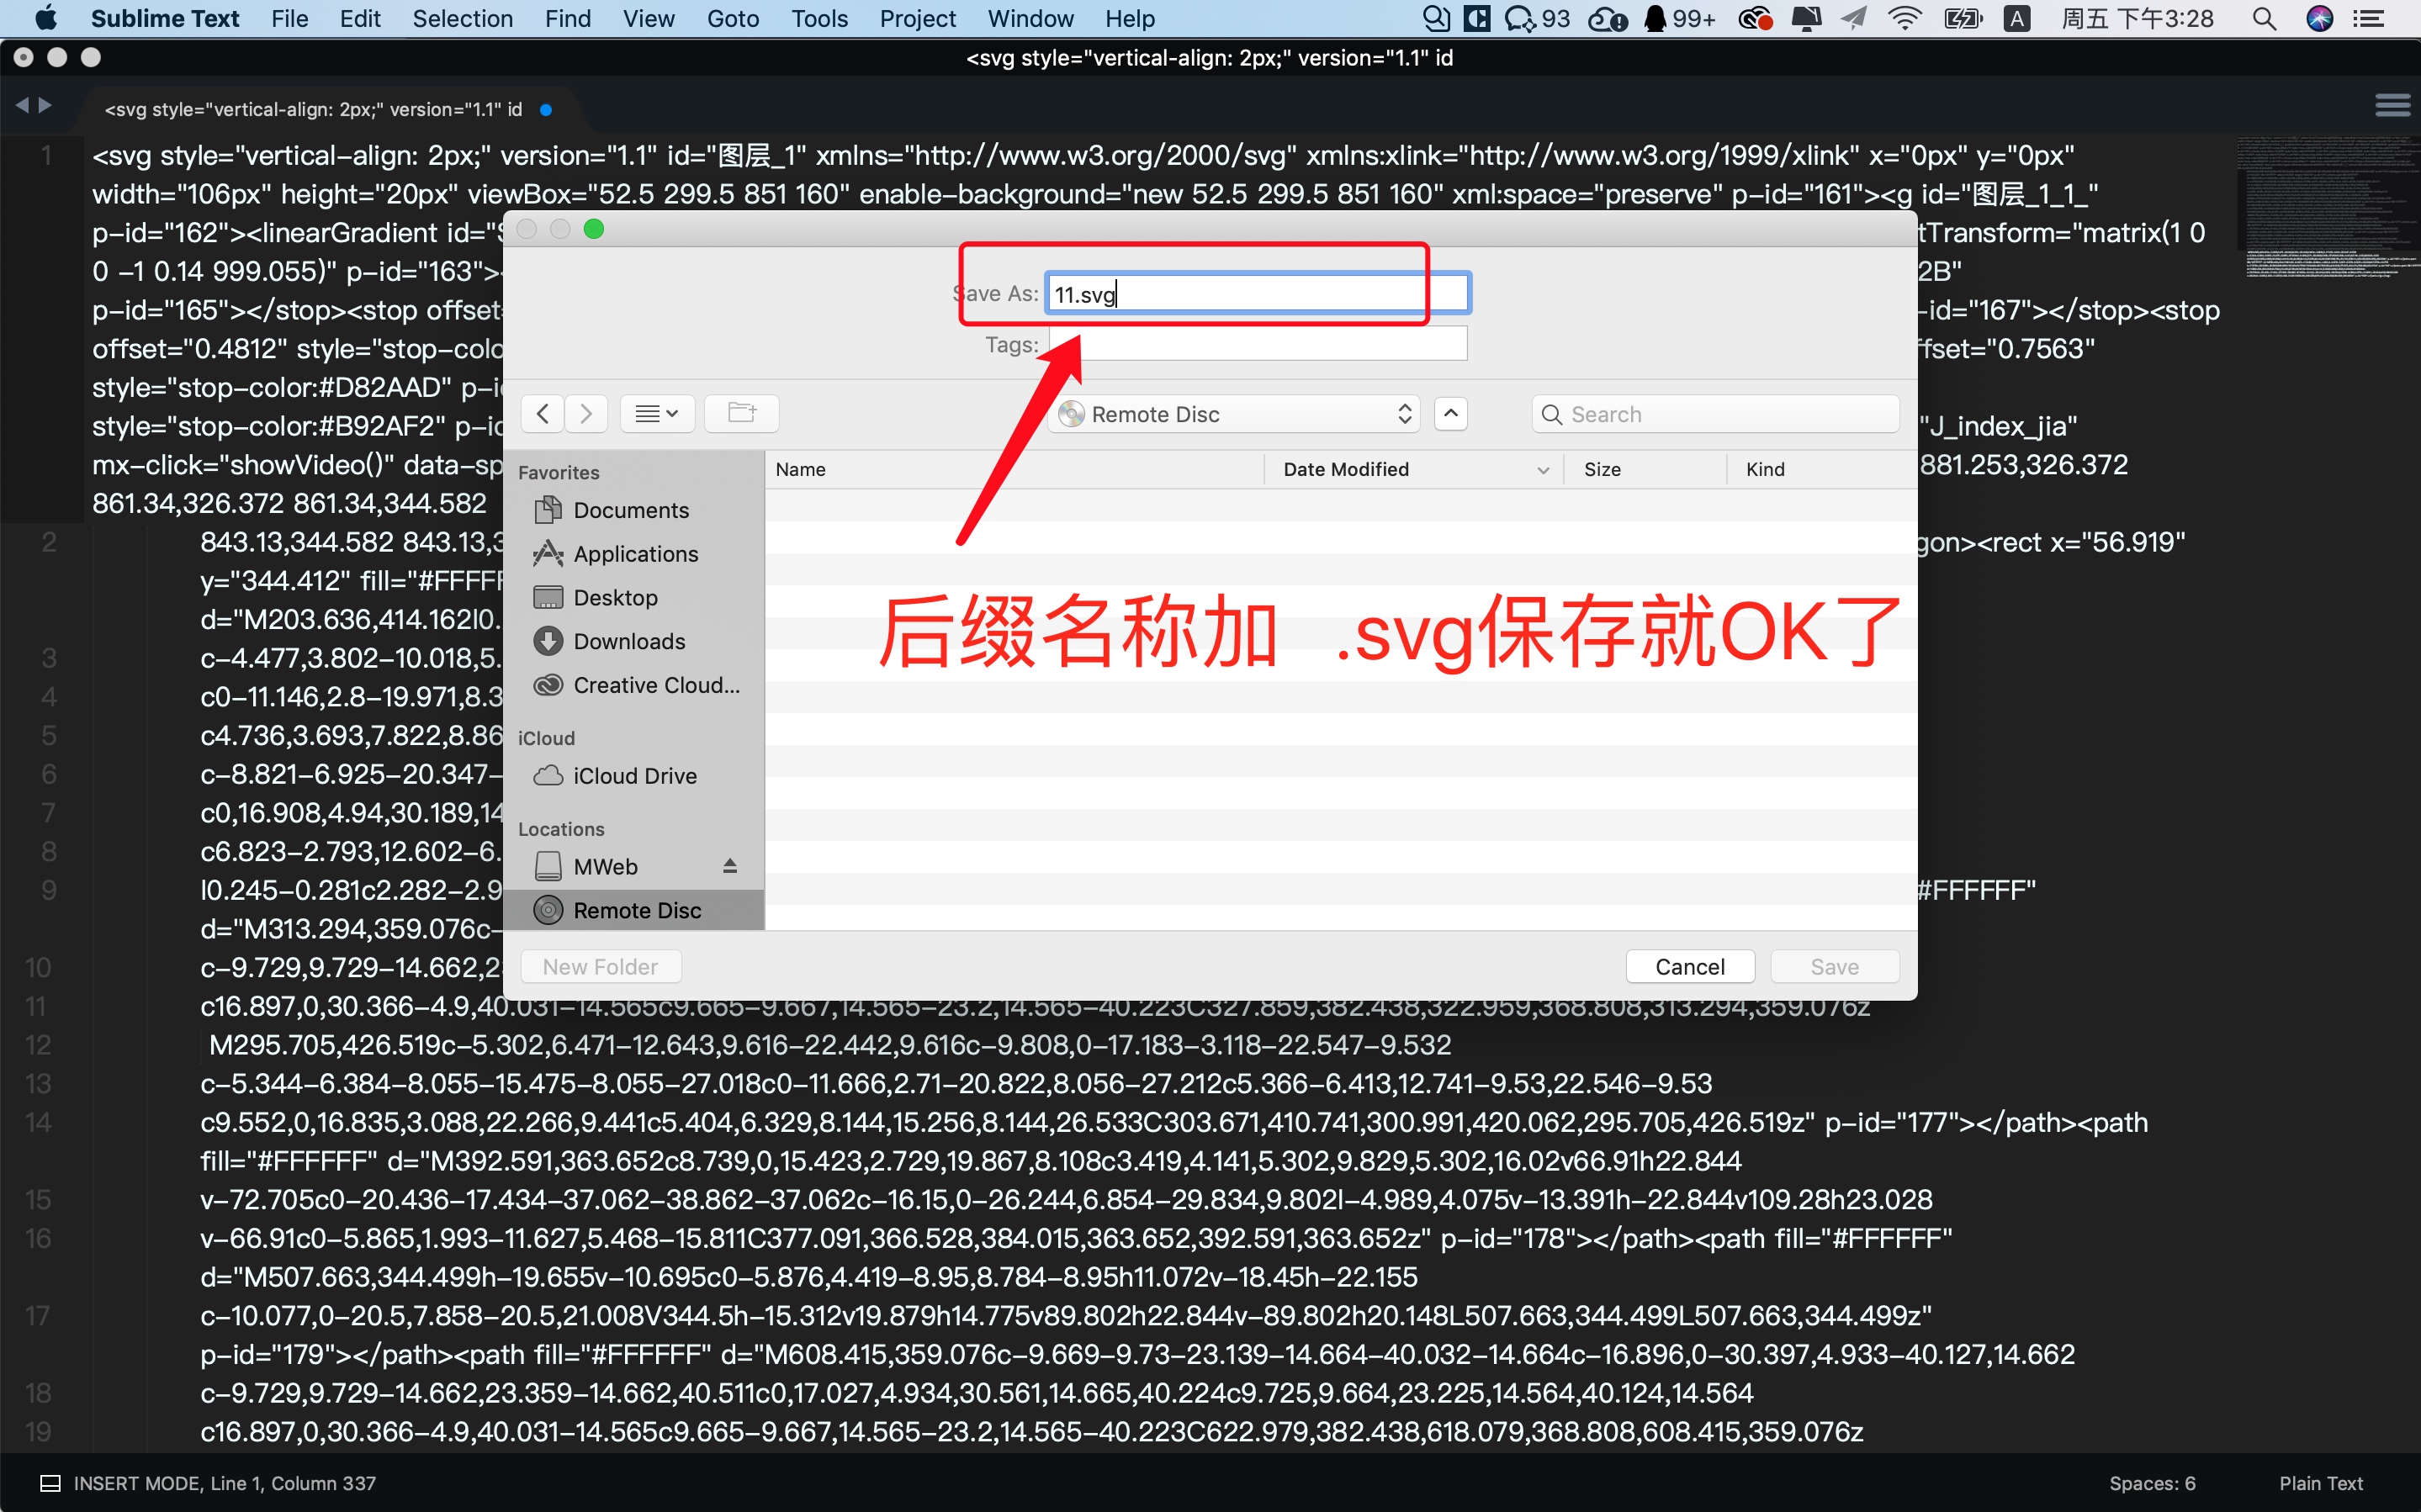This screenshot has width=2421, height=1512.
Task: Go to previous tab with left arrow
Action: (22, 105)
